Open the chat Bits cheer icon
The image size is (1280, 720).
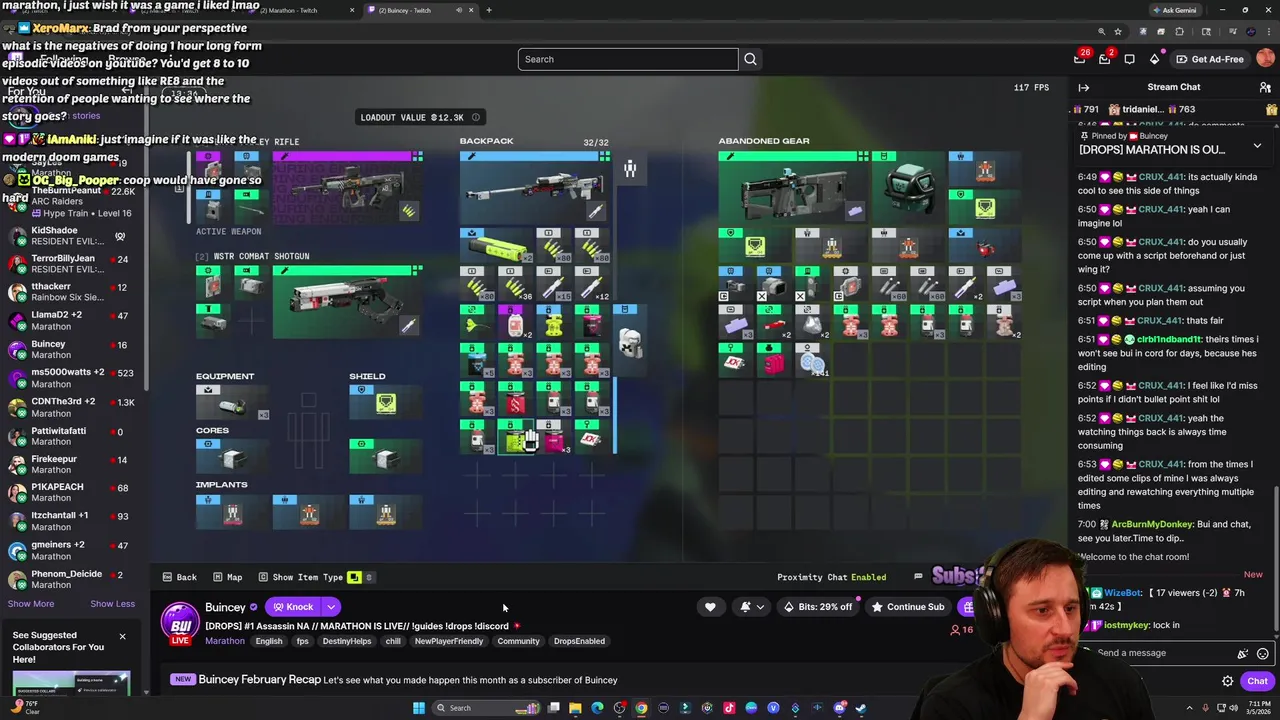(x=1243, y=653)
